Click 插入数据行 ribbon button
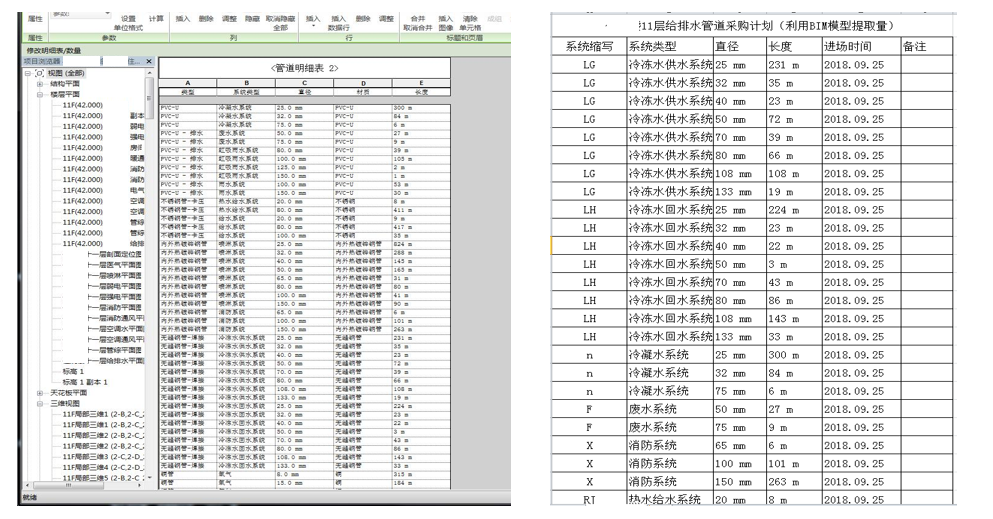 point(339,23)
